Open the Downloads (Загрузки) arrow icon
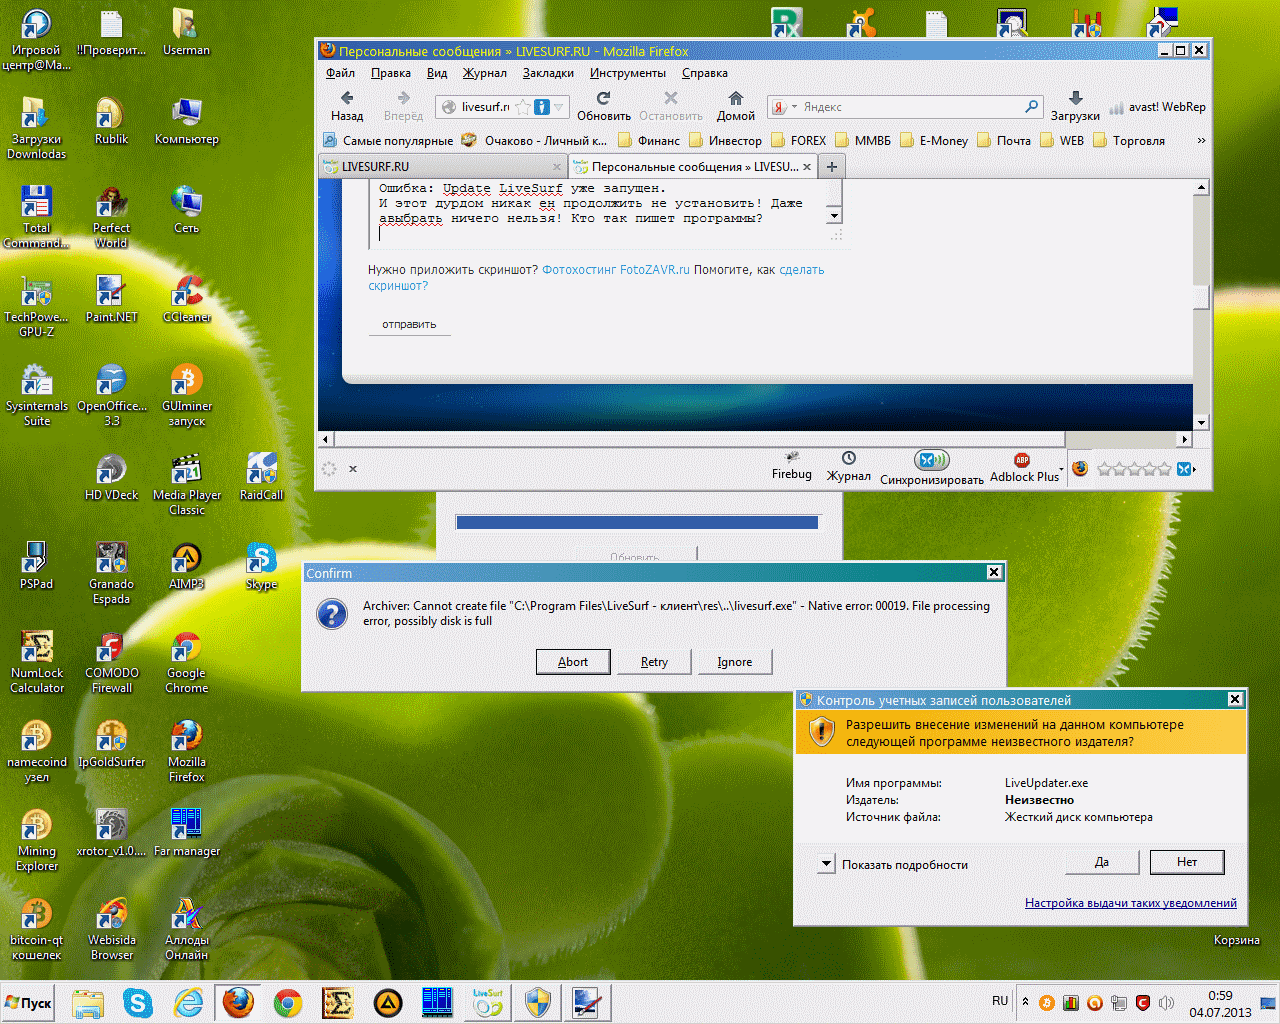The image size is (1280, 1024). click(1075, 98)
